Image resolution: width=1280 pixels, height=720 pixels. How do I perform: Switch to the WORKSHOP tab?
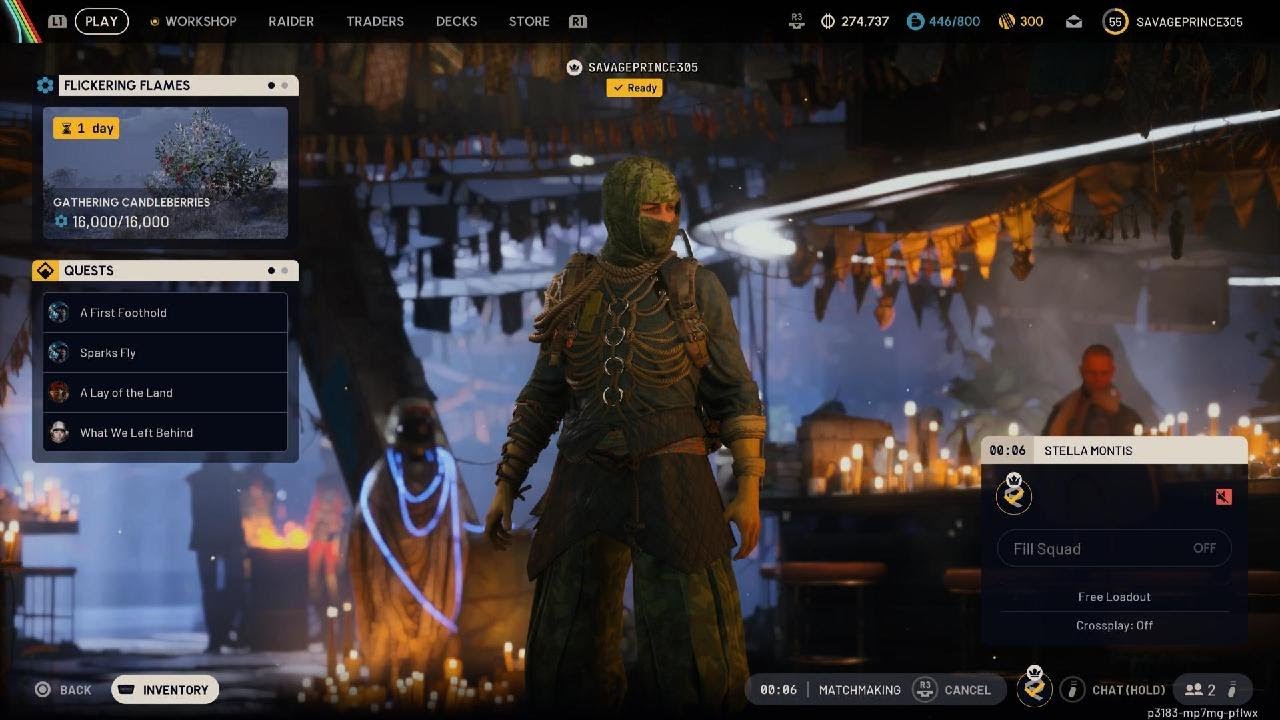tap(200, 21)
